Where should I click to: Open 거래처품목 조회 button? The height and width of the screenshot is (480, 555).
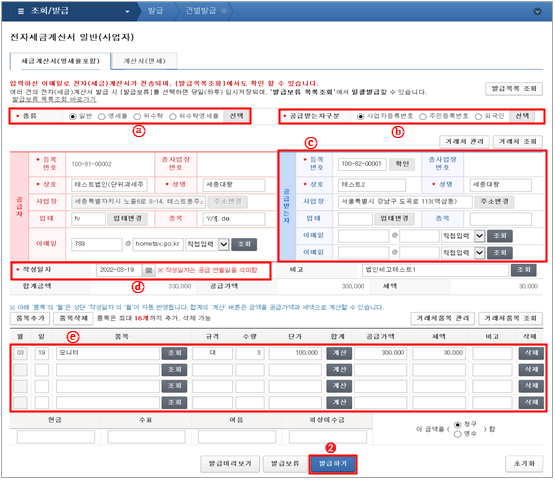point(510,319)
